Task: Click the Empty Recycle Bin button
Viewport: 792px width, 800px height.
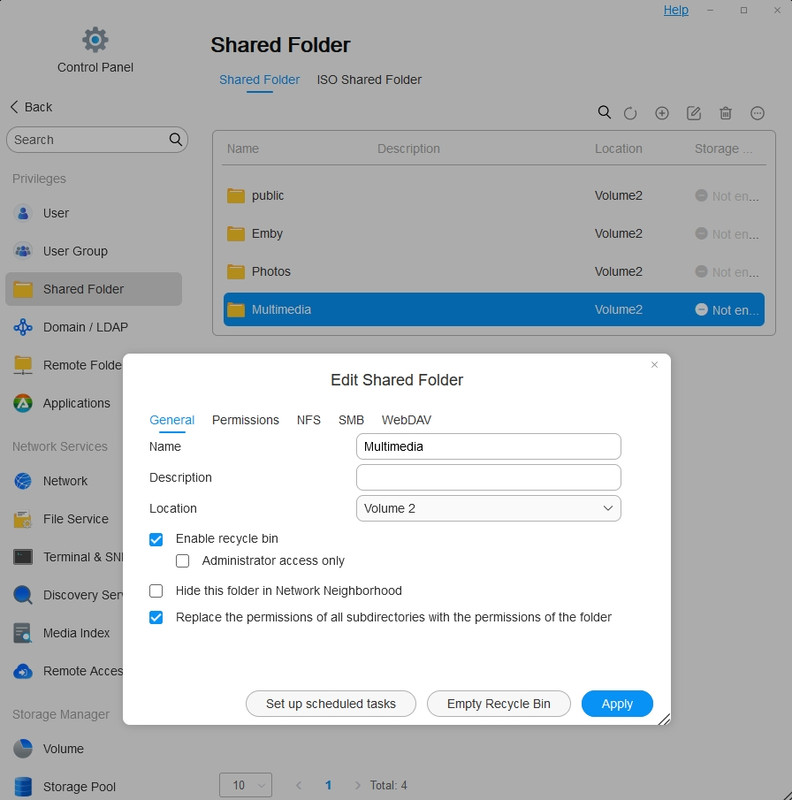Action: coord(499,704)
